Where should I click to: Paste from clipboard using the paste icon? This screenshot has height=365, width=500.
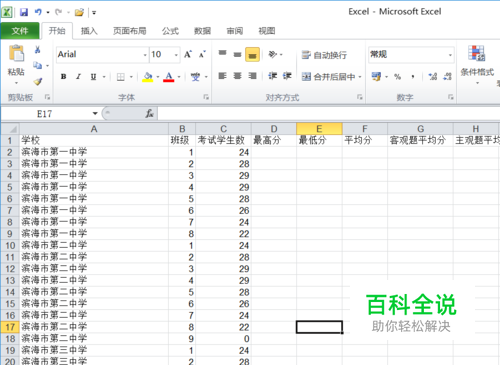click(16, 53)
